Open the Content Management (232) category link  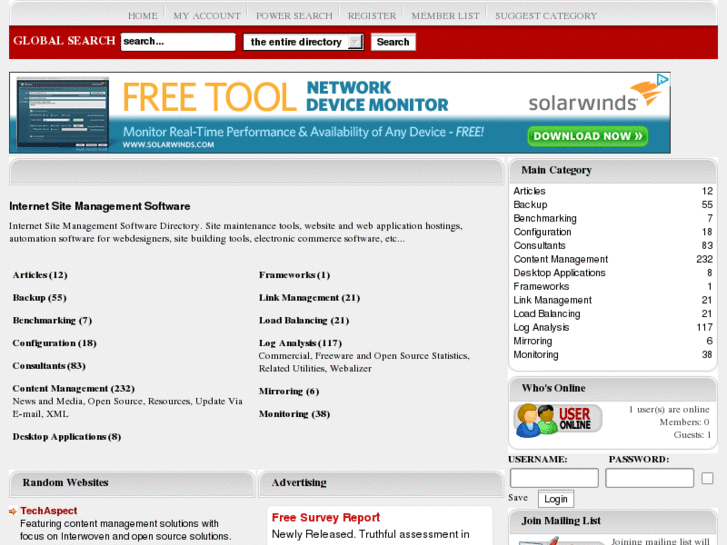coord(73,389)
